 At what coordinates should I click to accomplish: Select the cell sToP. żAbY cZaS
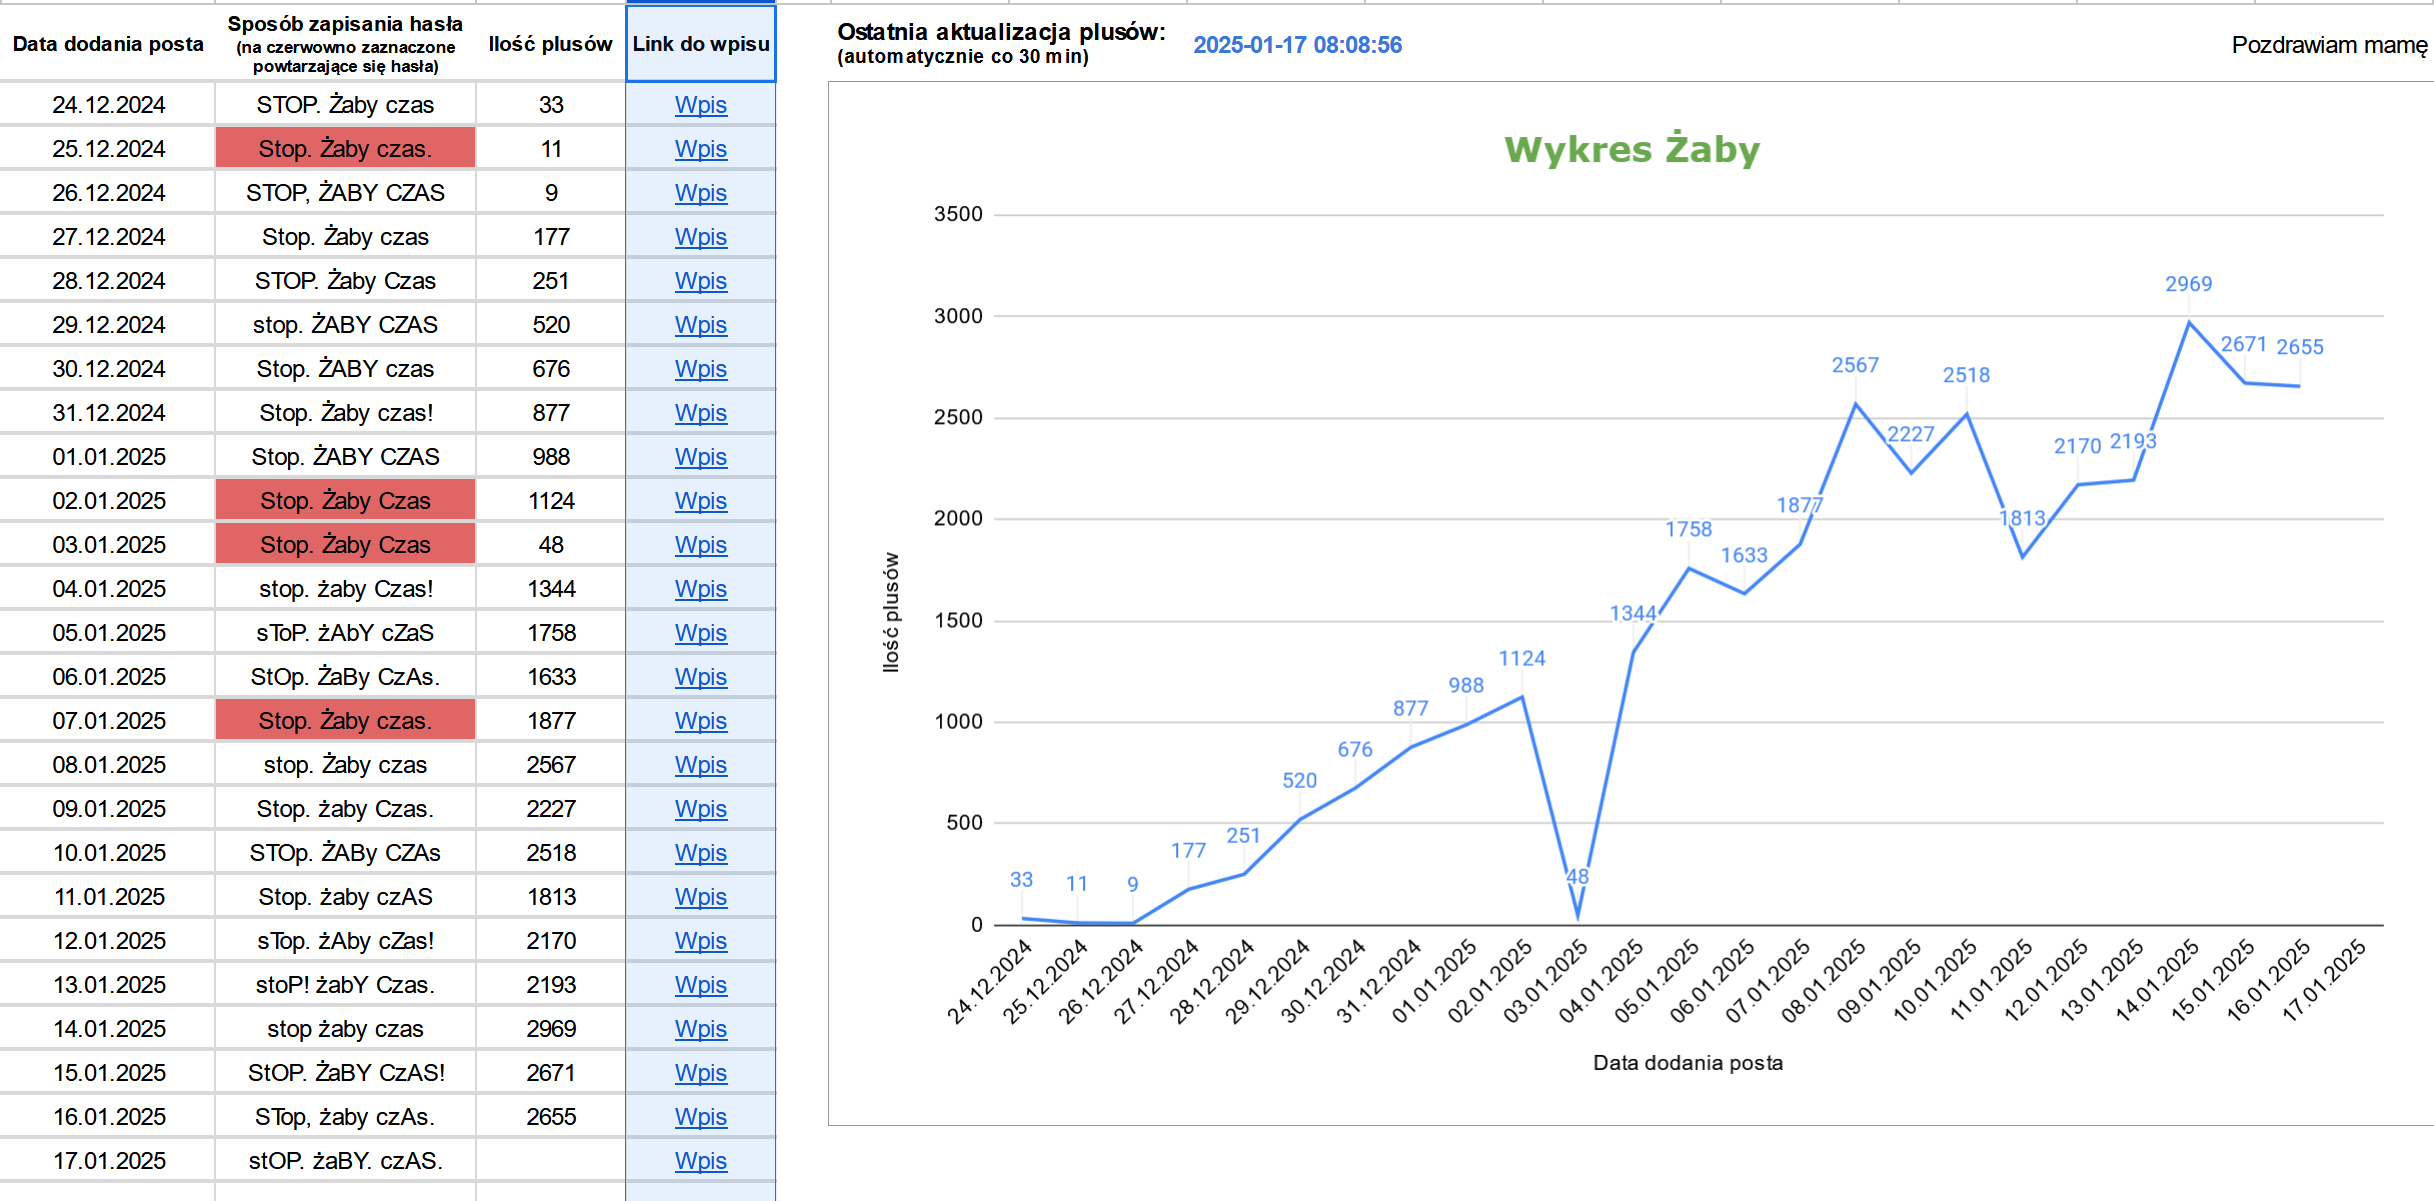[345, 633]
